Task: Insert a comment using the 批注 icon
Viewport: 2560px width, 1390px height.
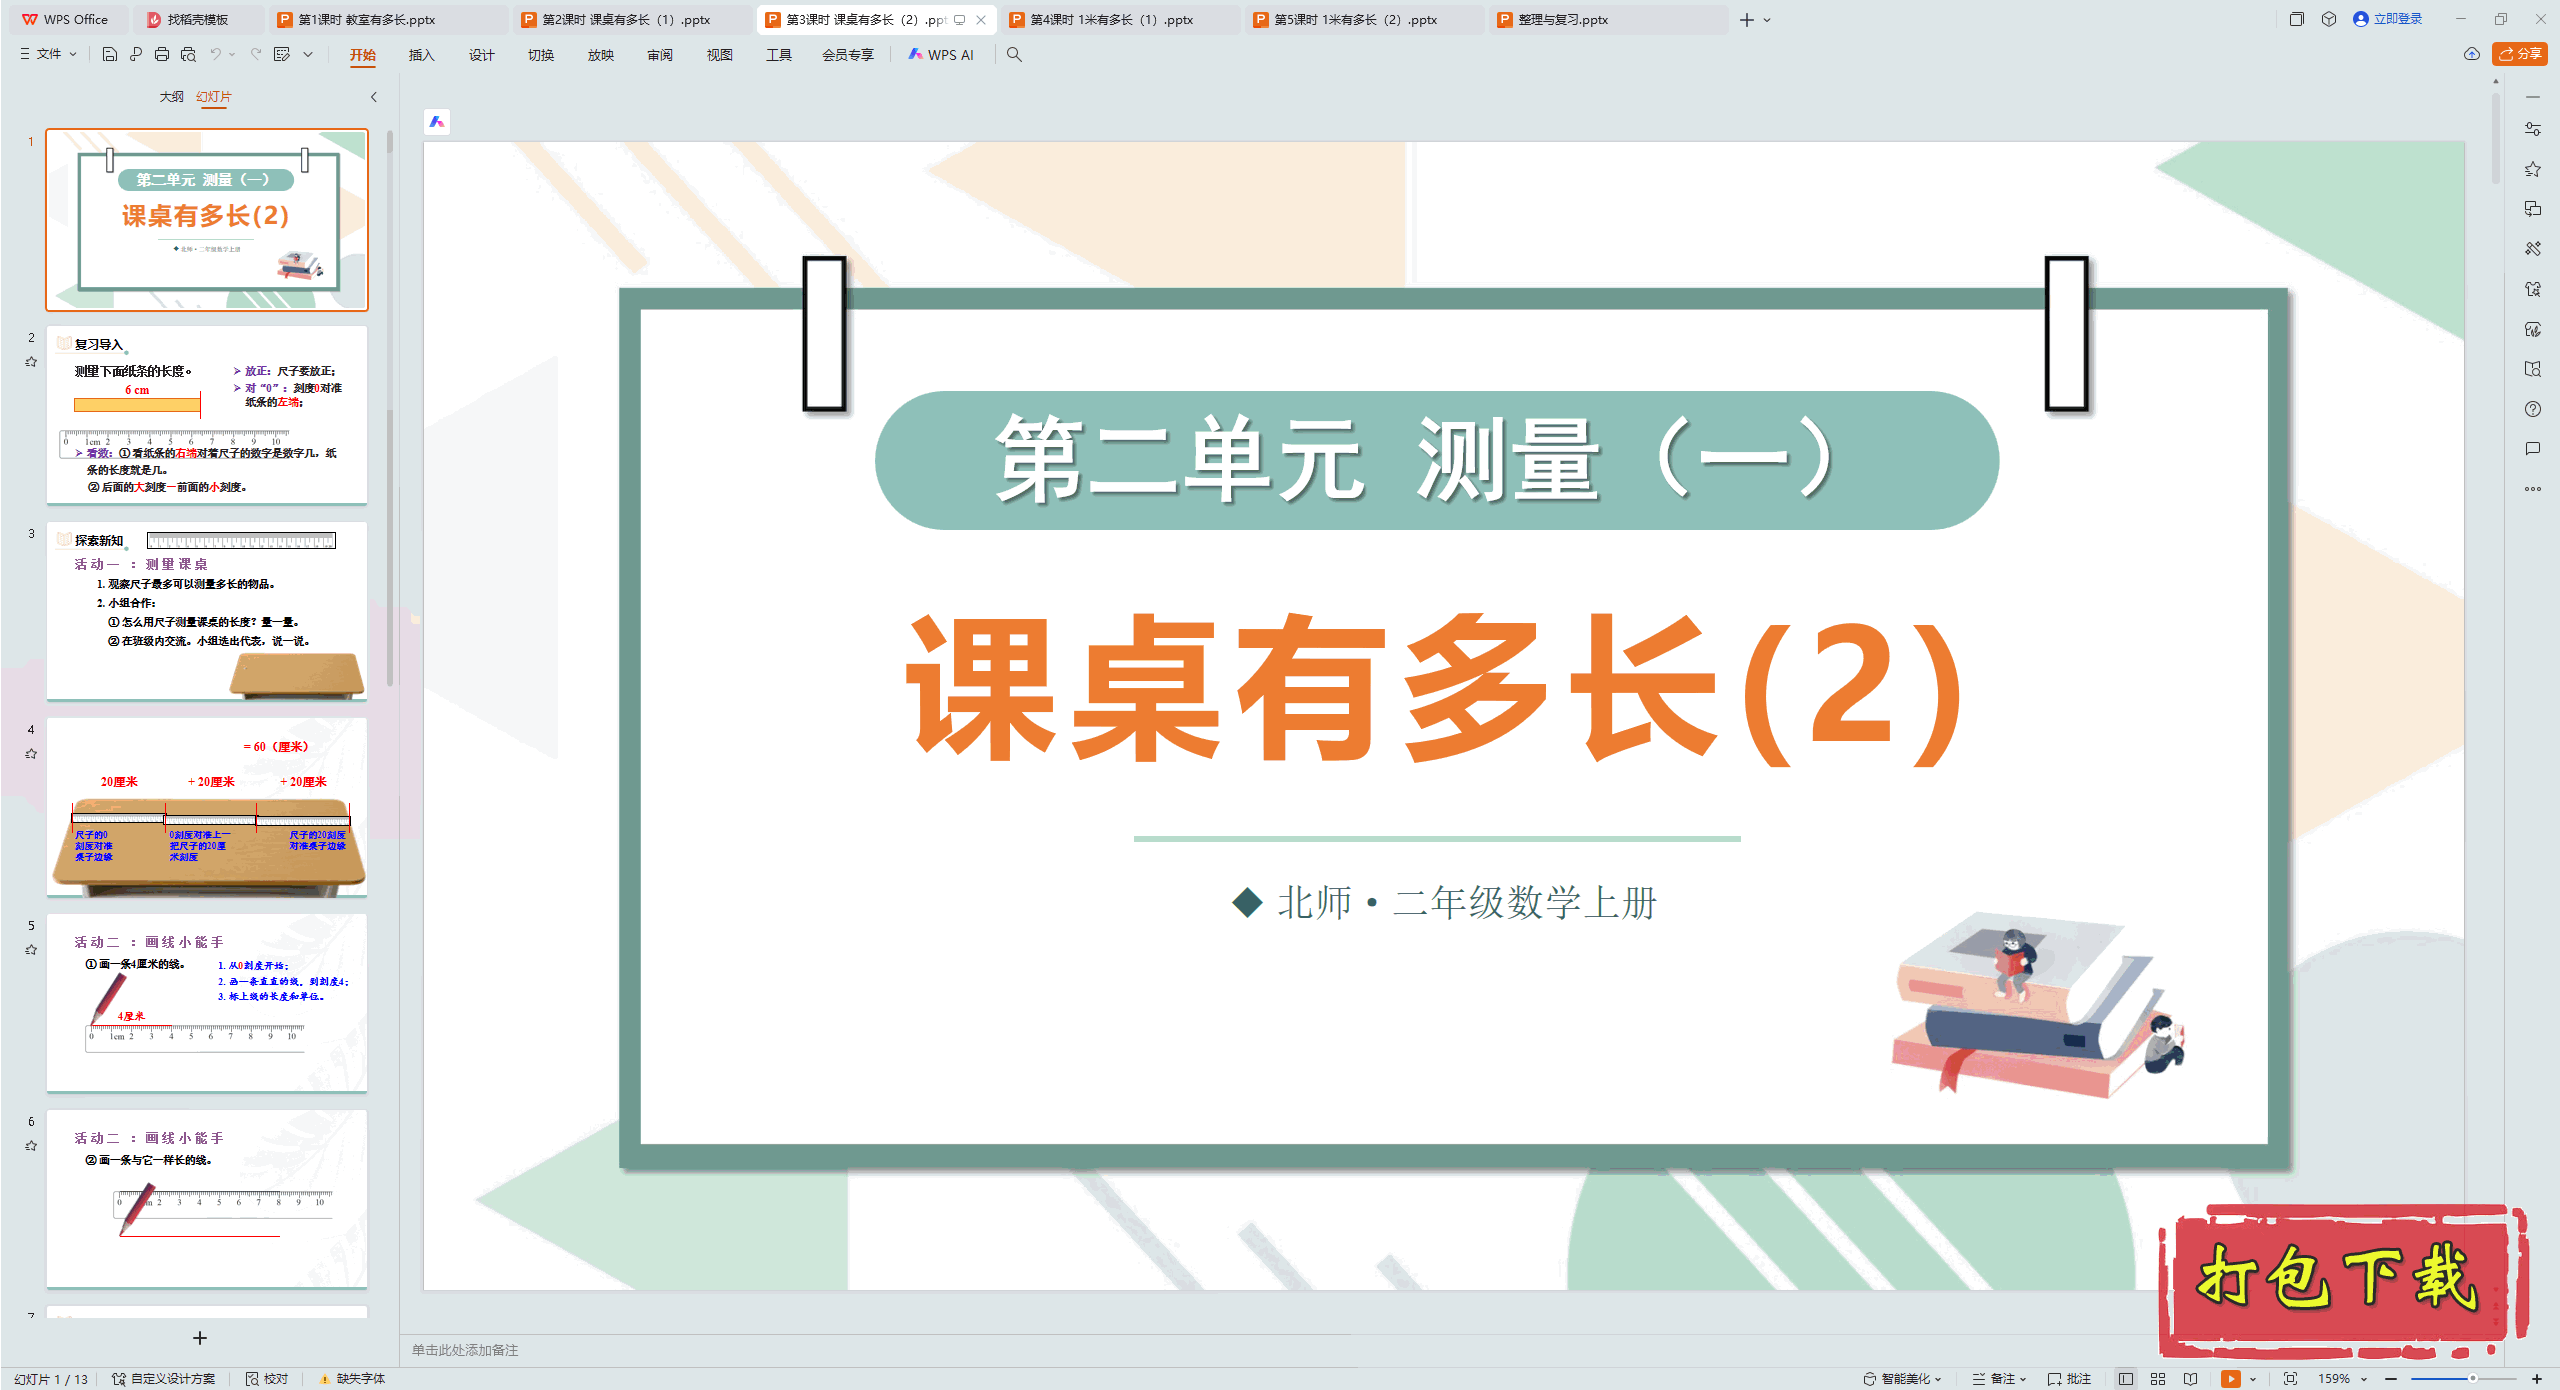Action: [2068, 1378]
